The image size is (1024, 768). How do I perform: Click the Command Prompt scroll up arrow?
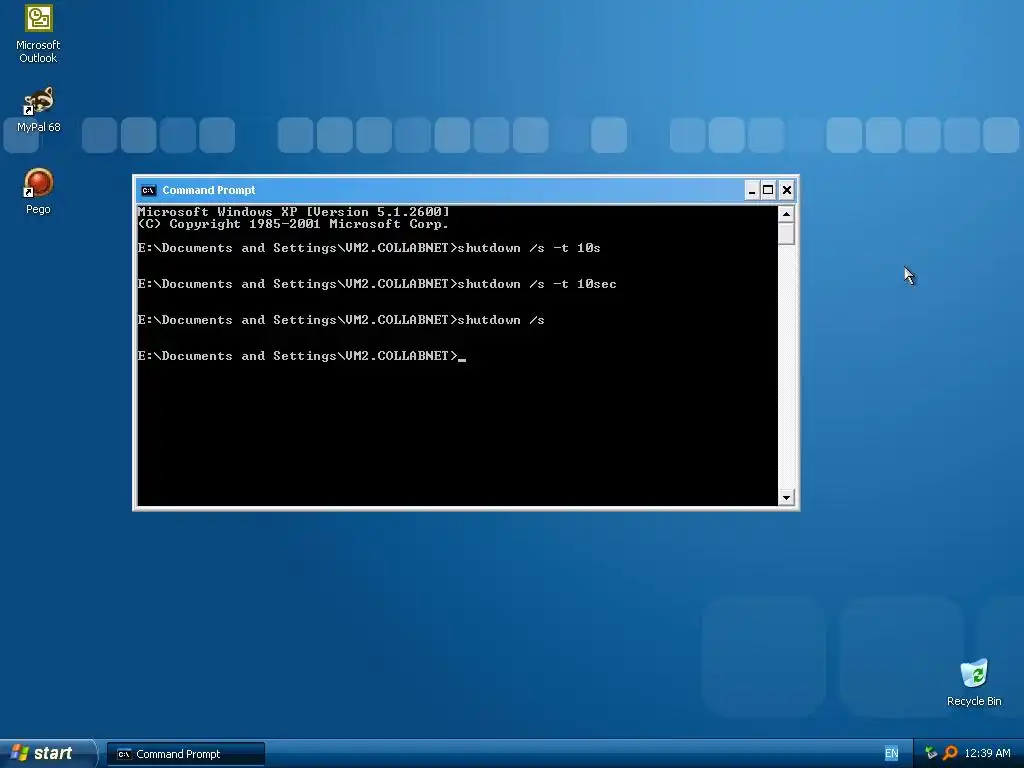pos(786,214)
